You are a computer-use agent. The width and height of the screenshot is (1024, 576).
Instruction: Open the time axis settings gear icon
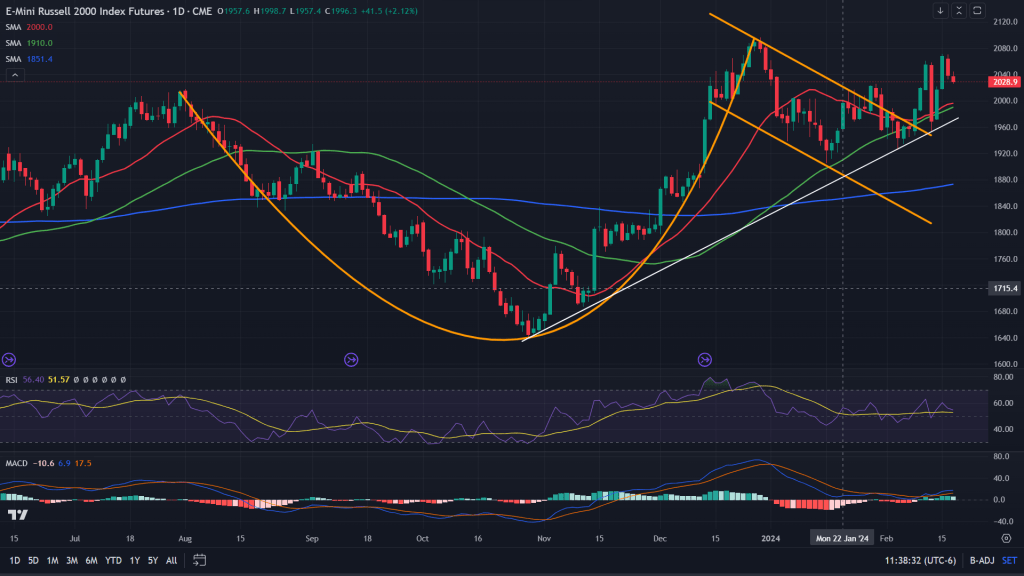[1003, 536]
